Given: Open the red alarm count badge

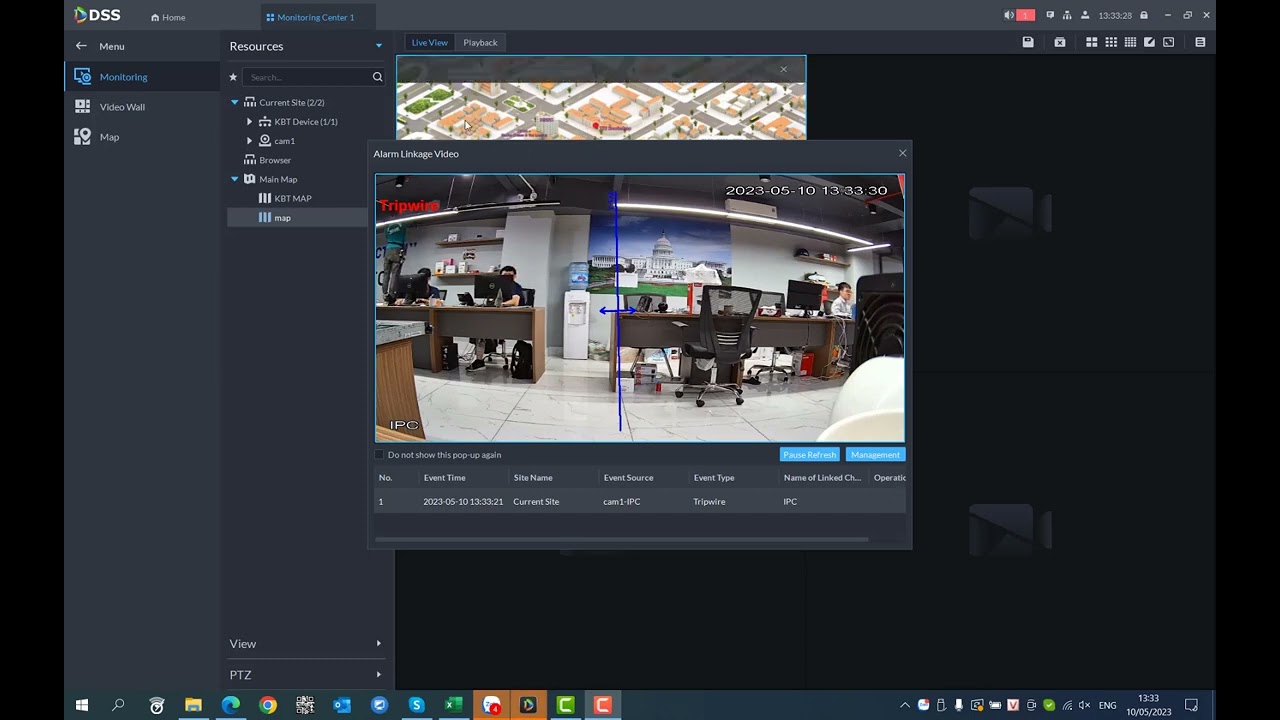Looking at the screenshot, I should click(1025, 15).
